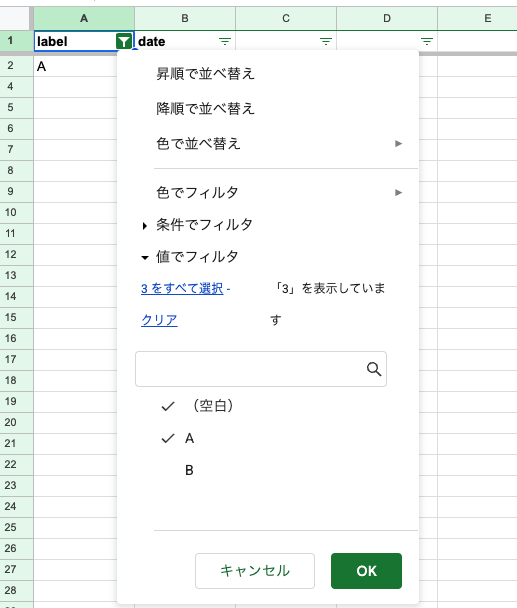The height and width of the screenshot is (608, 517).
Task: Choose 降順で並べ替え
Action: (x=206, y=109)
